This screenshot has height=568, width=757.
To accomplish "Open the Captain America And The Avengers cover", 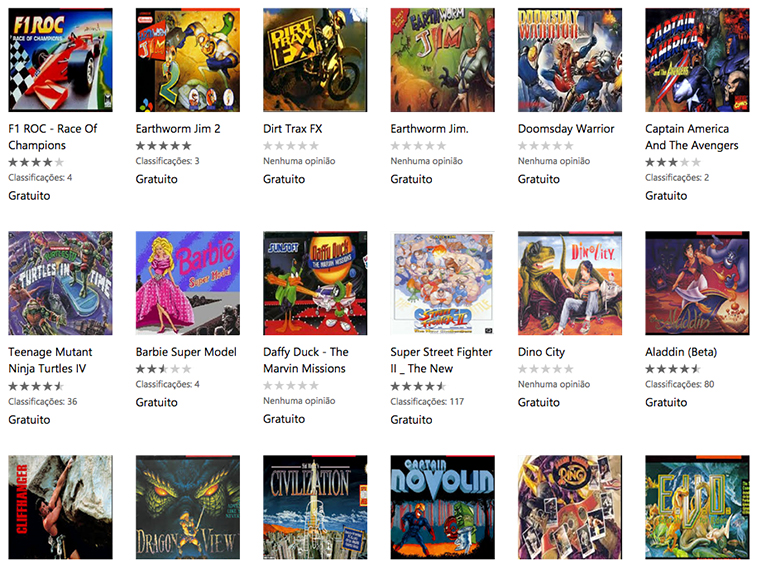I will click(697, 60).
